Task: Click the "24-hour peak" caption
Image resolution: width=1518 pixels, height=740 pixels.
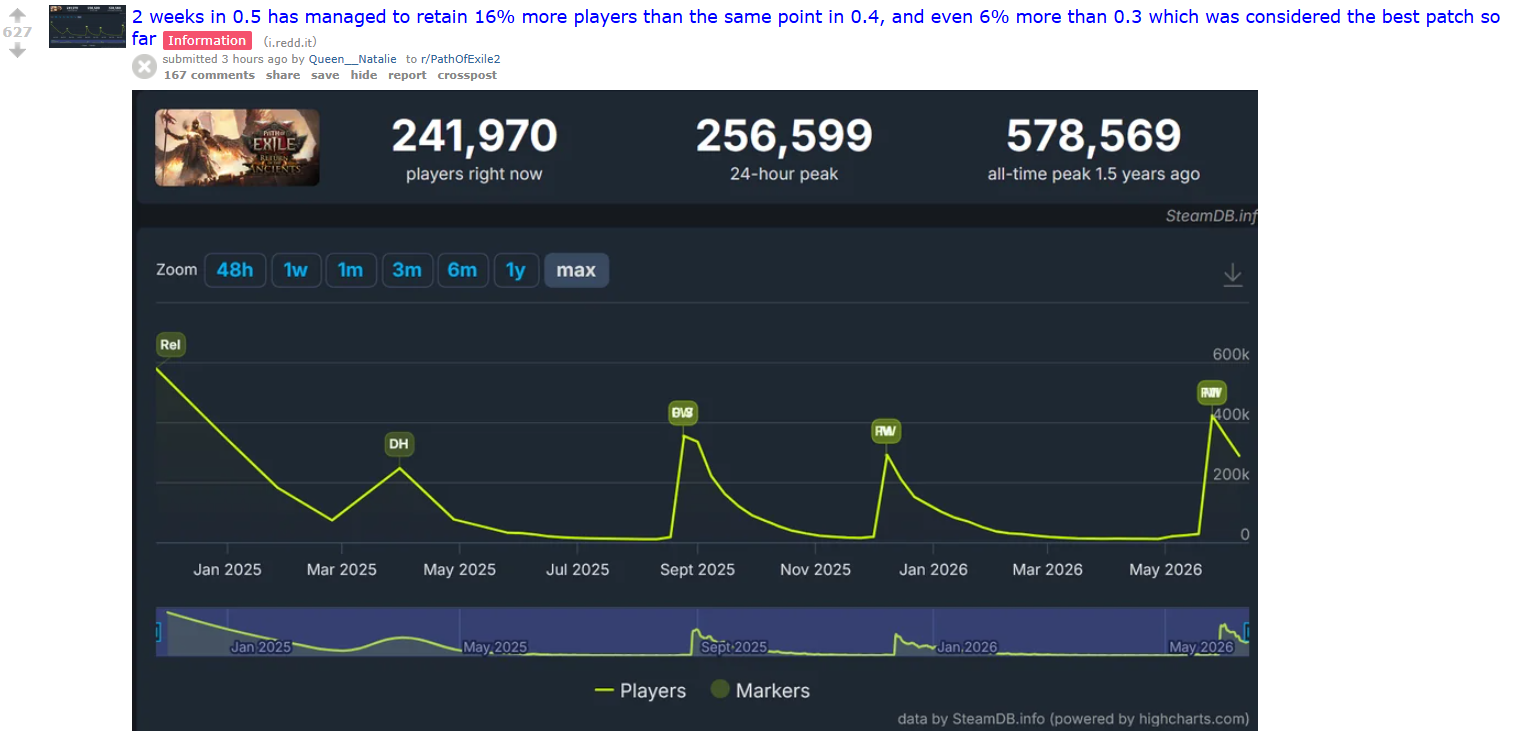Action: (784, 174)
